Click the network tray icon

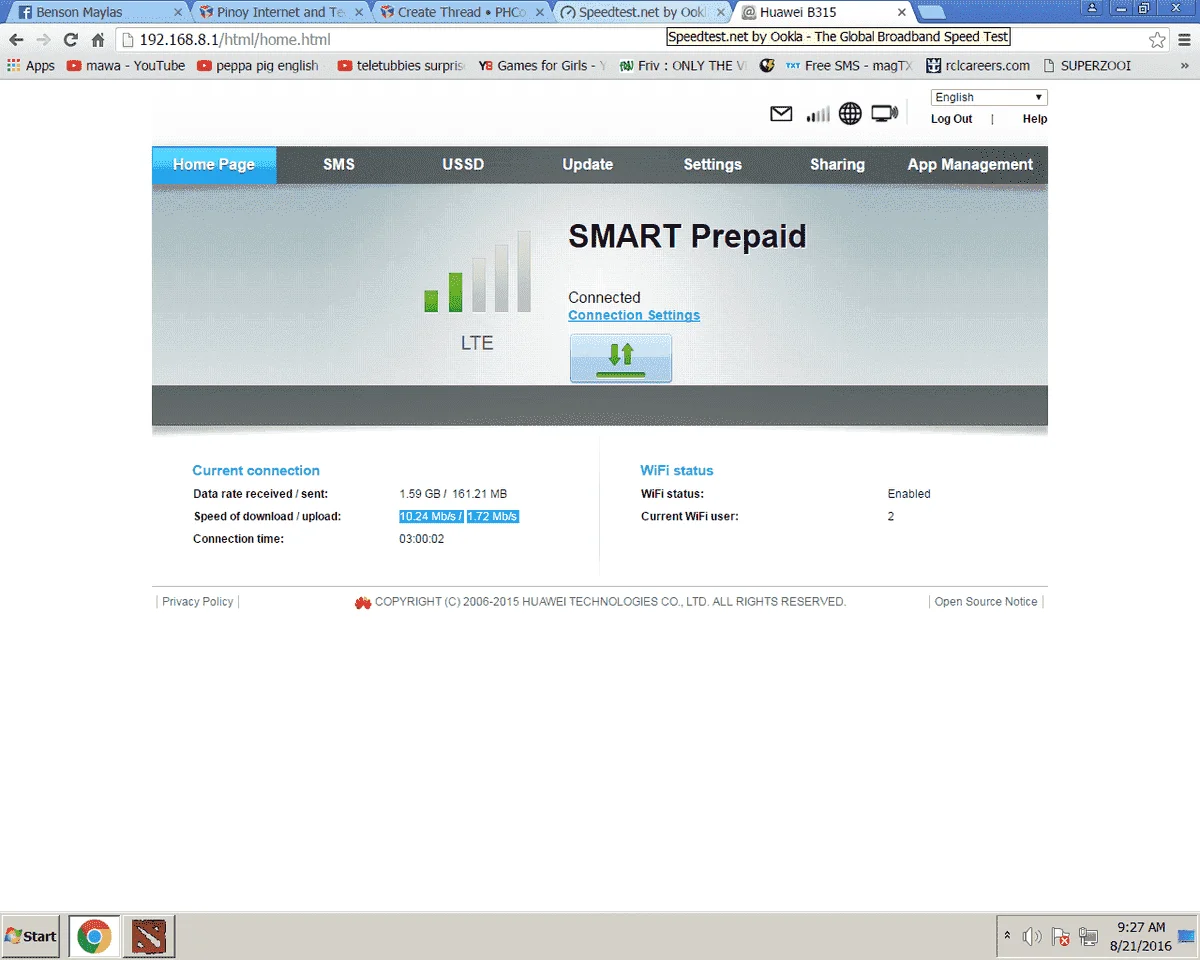tap(1088, 937)
